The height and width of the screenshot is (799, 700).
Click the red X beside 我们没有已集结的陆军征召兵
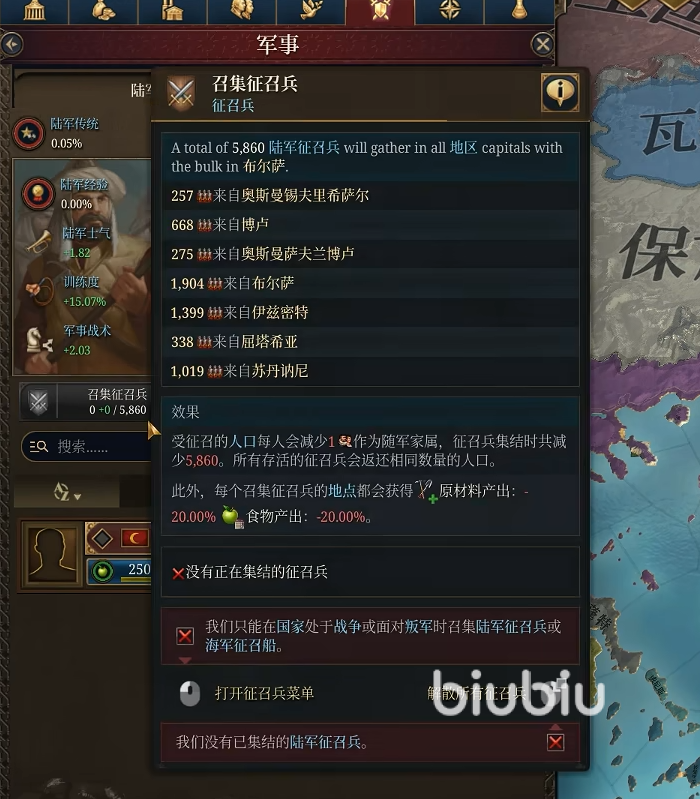(x=555, y=742)
